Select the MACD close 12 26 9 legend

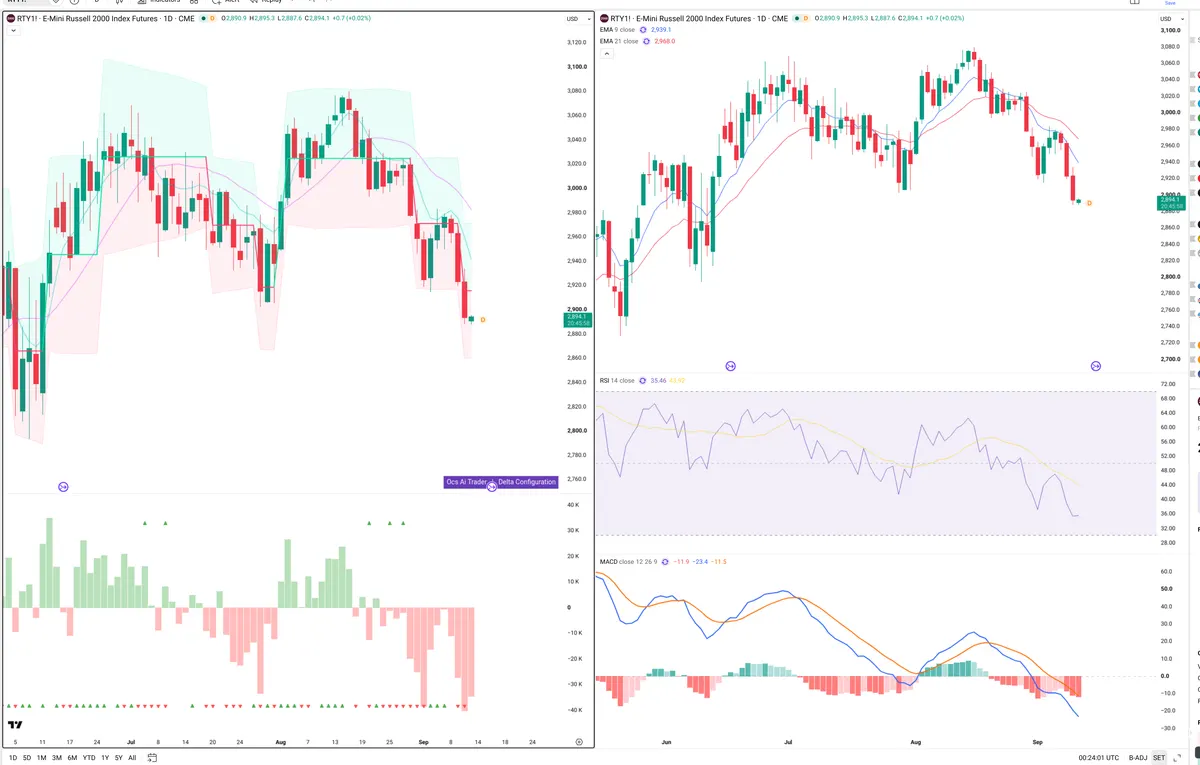(x=627, y=562)
